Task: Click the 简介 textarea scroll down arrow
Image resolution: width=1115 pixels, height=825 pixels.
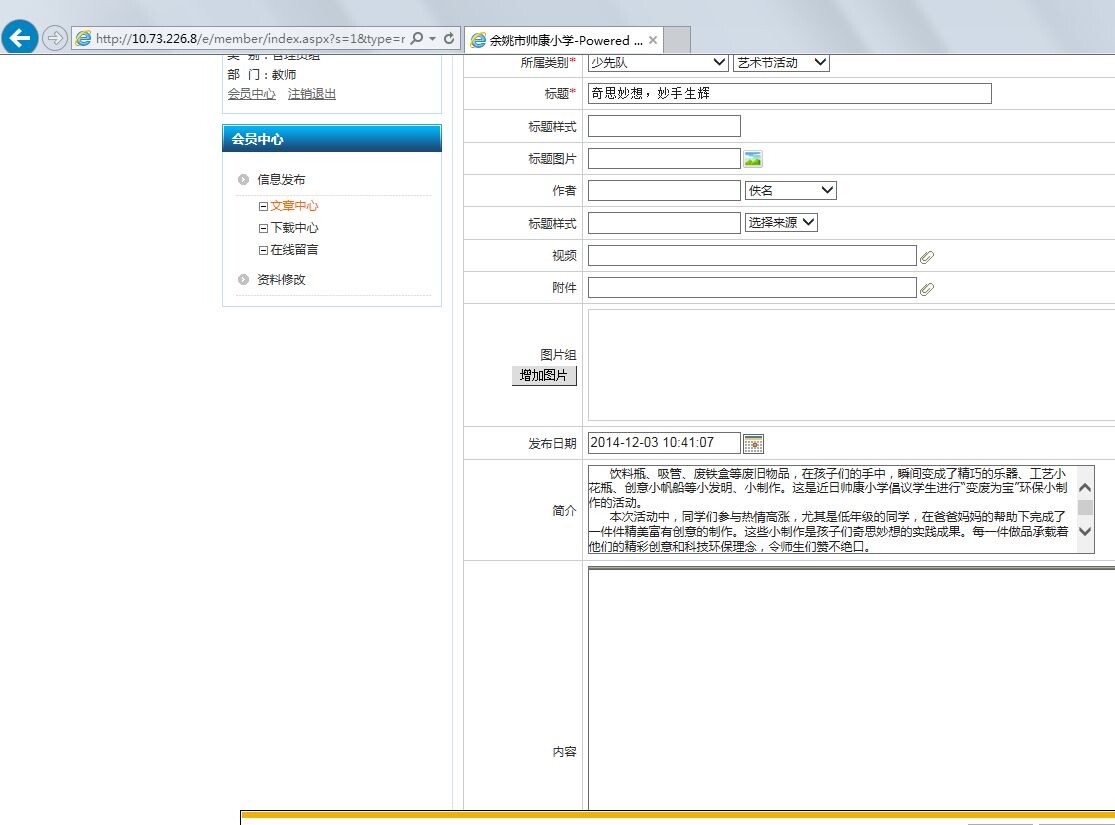Action: (1085, 532)
